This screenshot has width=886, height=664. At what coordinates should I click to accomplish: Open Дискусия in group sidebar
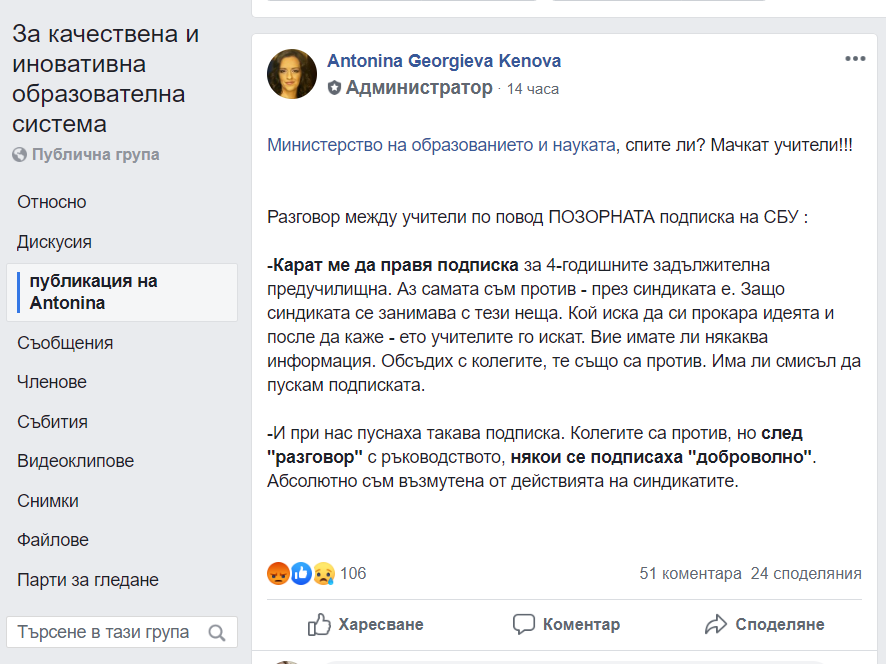point(55,242)
